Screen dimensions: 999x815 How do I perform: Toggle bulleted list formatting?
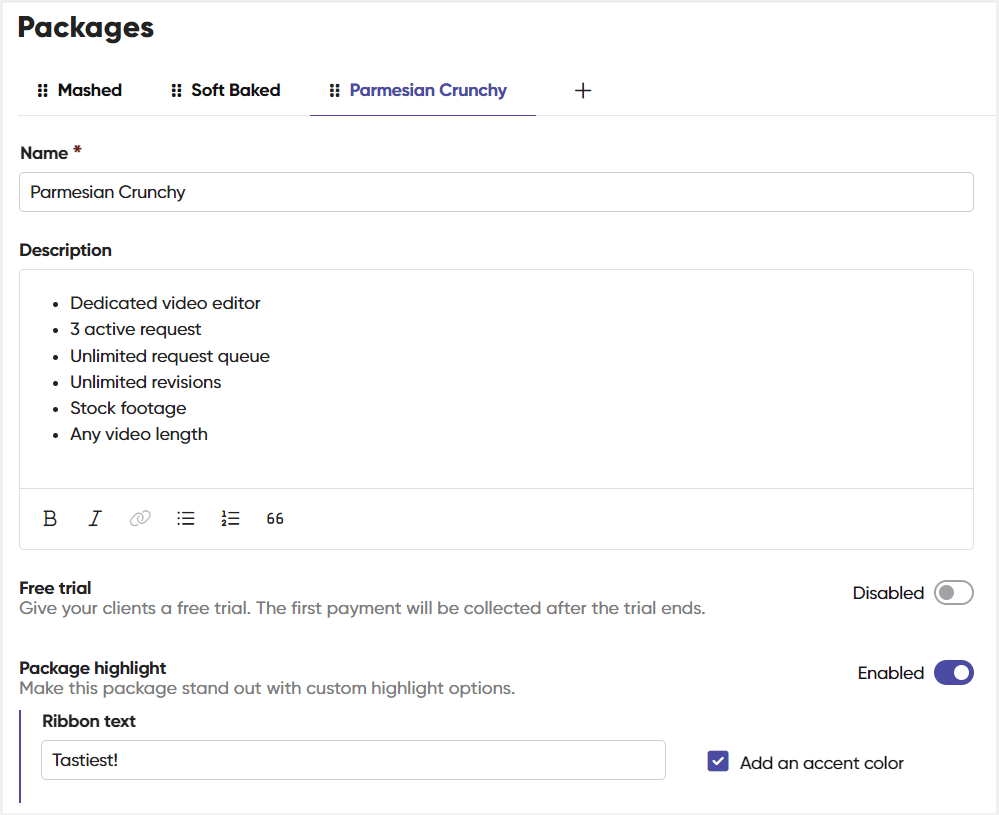click(x=185, y=519)
